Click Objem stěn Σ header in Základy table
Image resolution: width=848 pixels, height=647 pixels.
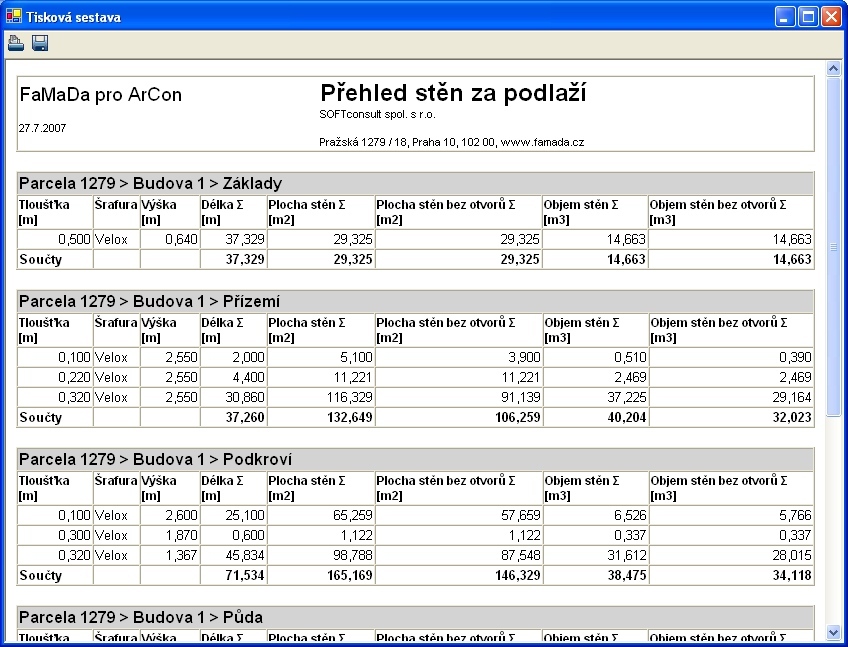pos(595,212)
